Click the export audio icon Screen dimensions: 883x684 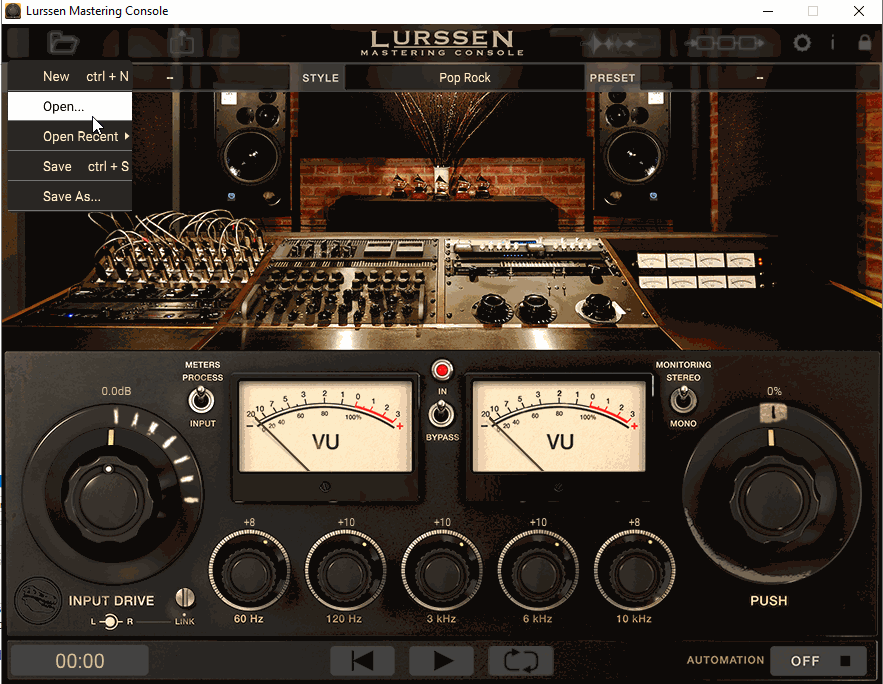point(182,43)
